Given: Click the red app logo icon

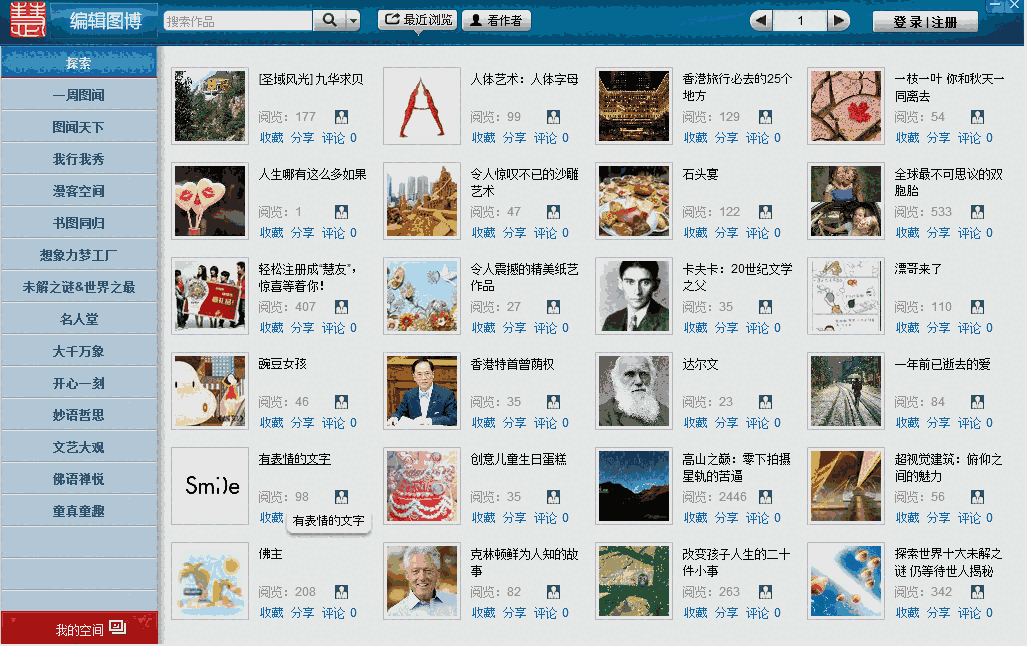Looking at the screenshot, I should point(28,20).
